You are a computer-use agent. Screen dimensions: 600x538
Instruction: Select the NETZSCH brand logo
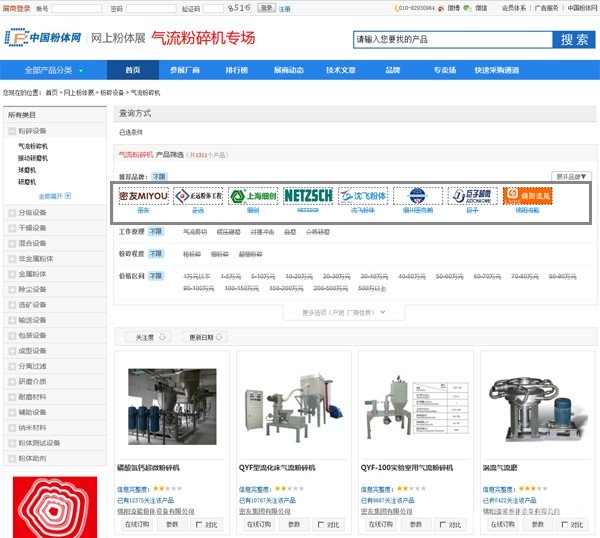[308, 195]
